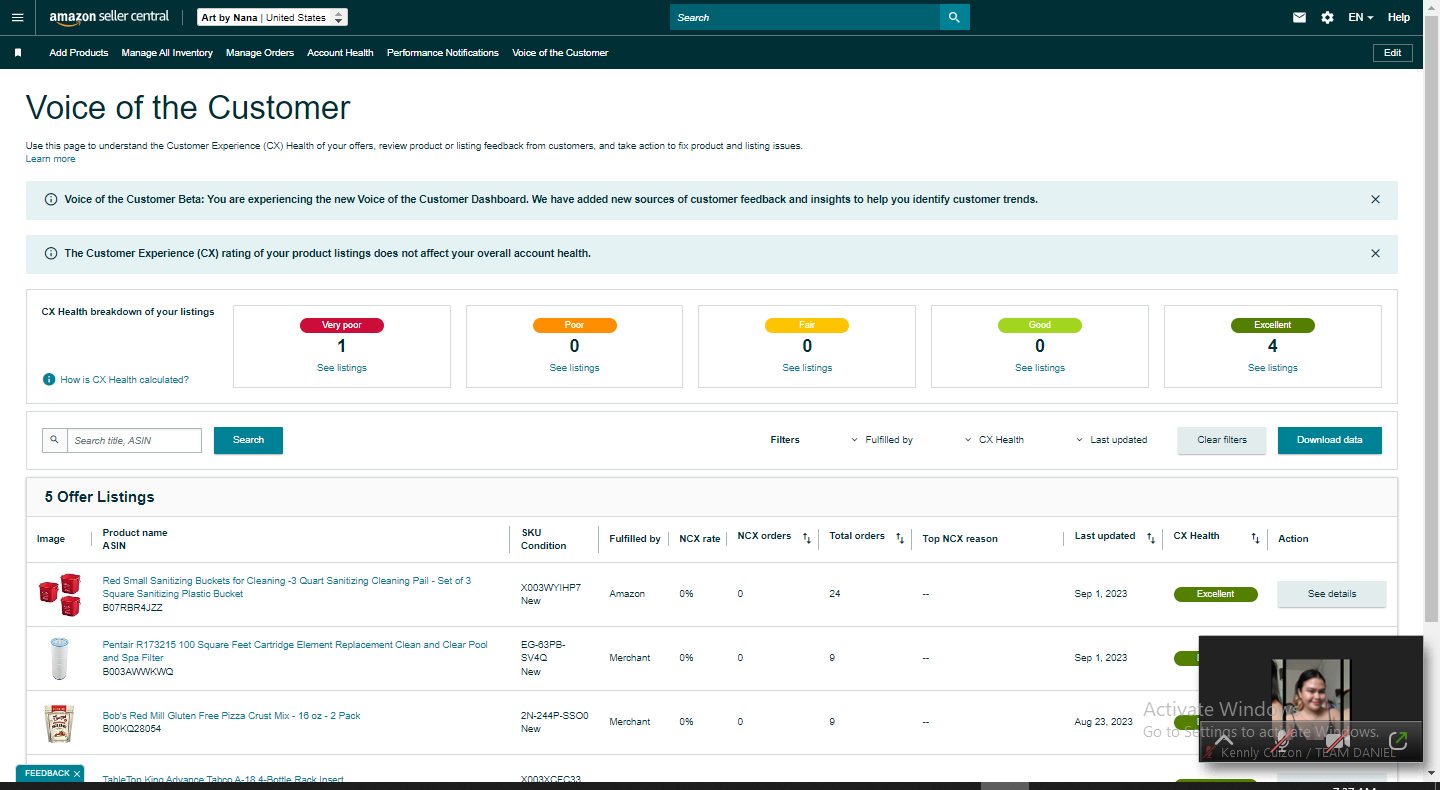The height and width of the screenshot is (790, 1440).
Task: Click the B07RBR4JZZ ASIN text
Action: click(132, 607)
